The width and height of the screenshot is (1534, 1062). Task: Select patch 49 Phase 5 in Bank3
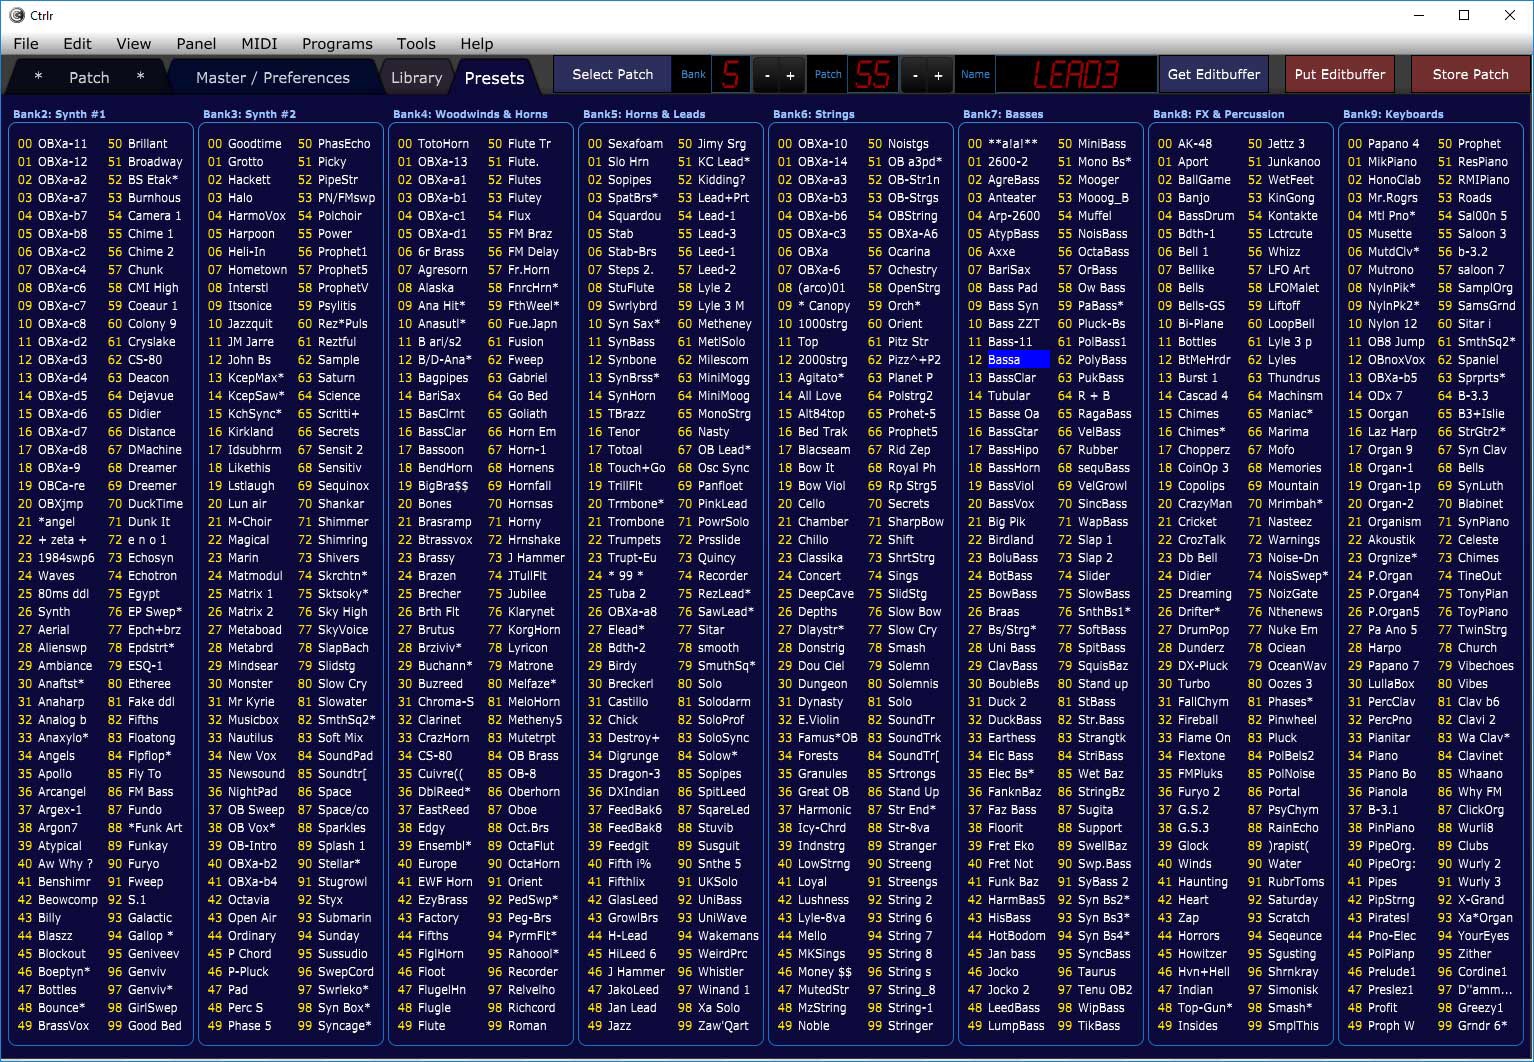240,1026
